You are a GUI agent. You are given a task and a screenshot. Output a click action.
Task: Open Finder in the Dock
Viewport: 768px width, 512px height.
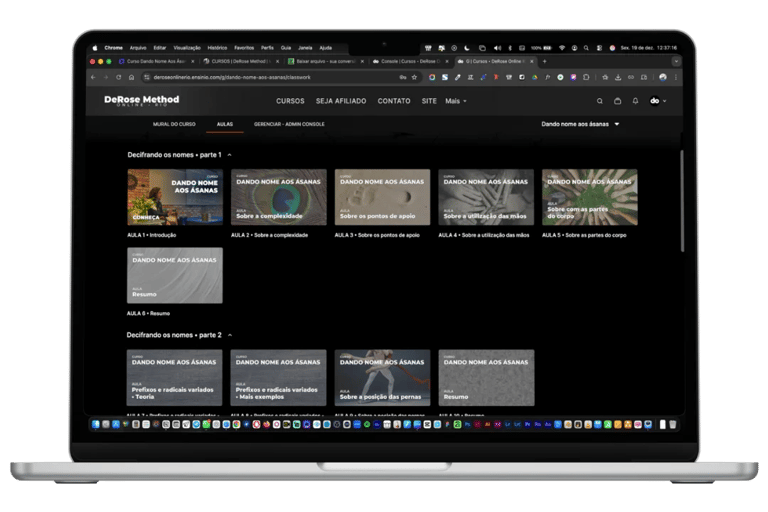pyautogui.click(x=96, y=424)
